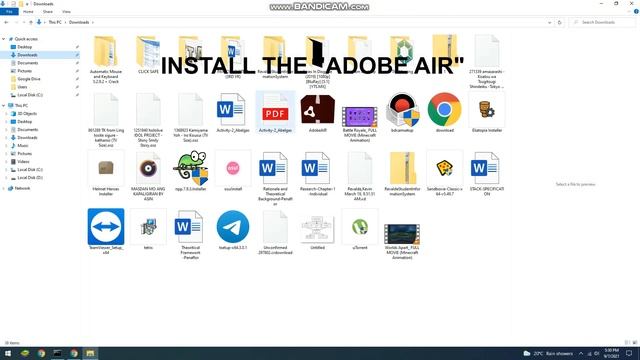This screenshot has width=640, height=360.
Task: Go up one folder level
Action: pyautogui.click(x=31, y=22)
